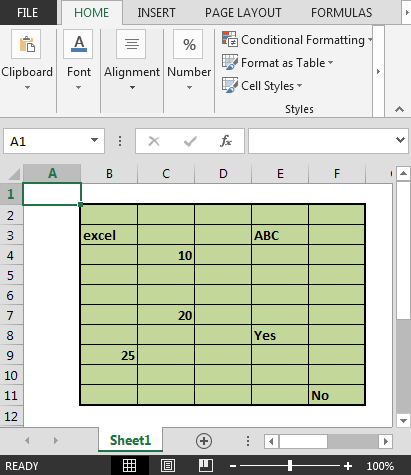Open the Format as Table dropdown
Image resolution: width=411 pixels, height=475 pixels.
coord(277,63)
